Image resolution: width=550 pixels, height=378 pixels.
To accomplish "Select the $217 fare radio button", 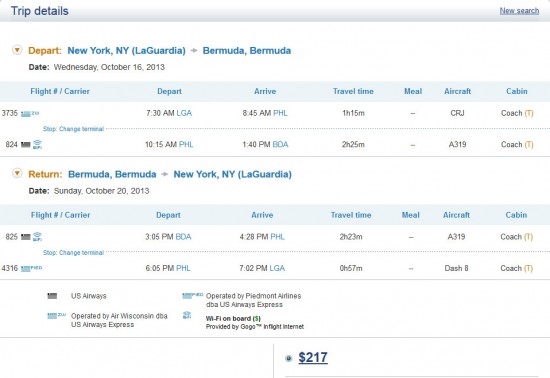I will [x=288, y=358].
